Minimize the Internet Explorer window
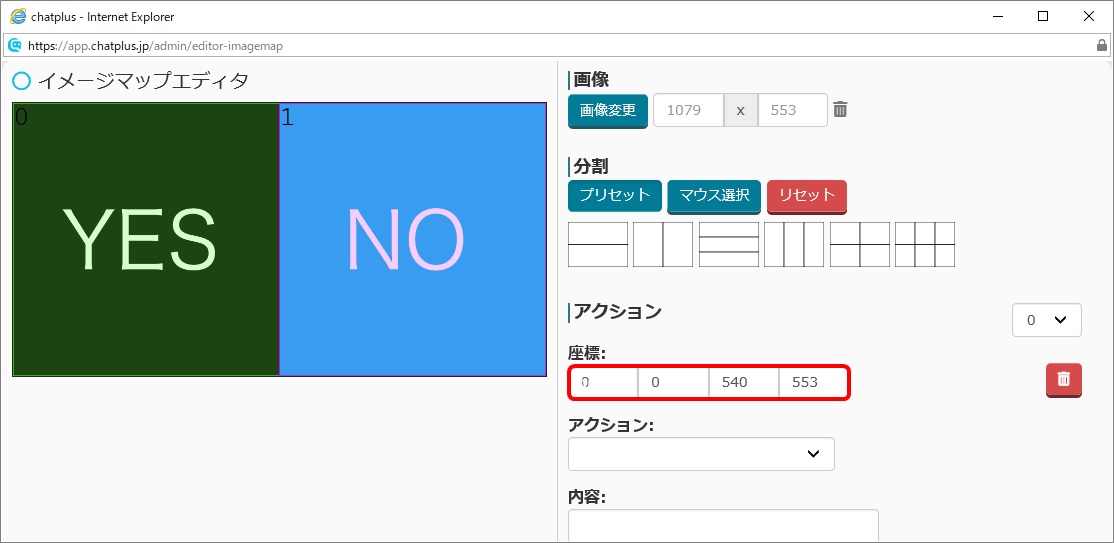The width and height of the screenshot is (1114, 543). (998, 16)
